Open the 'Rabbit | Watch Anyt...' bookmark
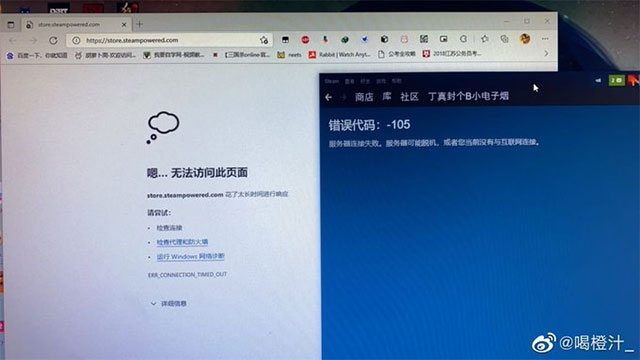 340,54
